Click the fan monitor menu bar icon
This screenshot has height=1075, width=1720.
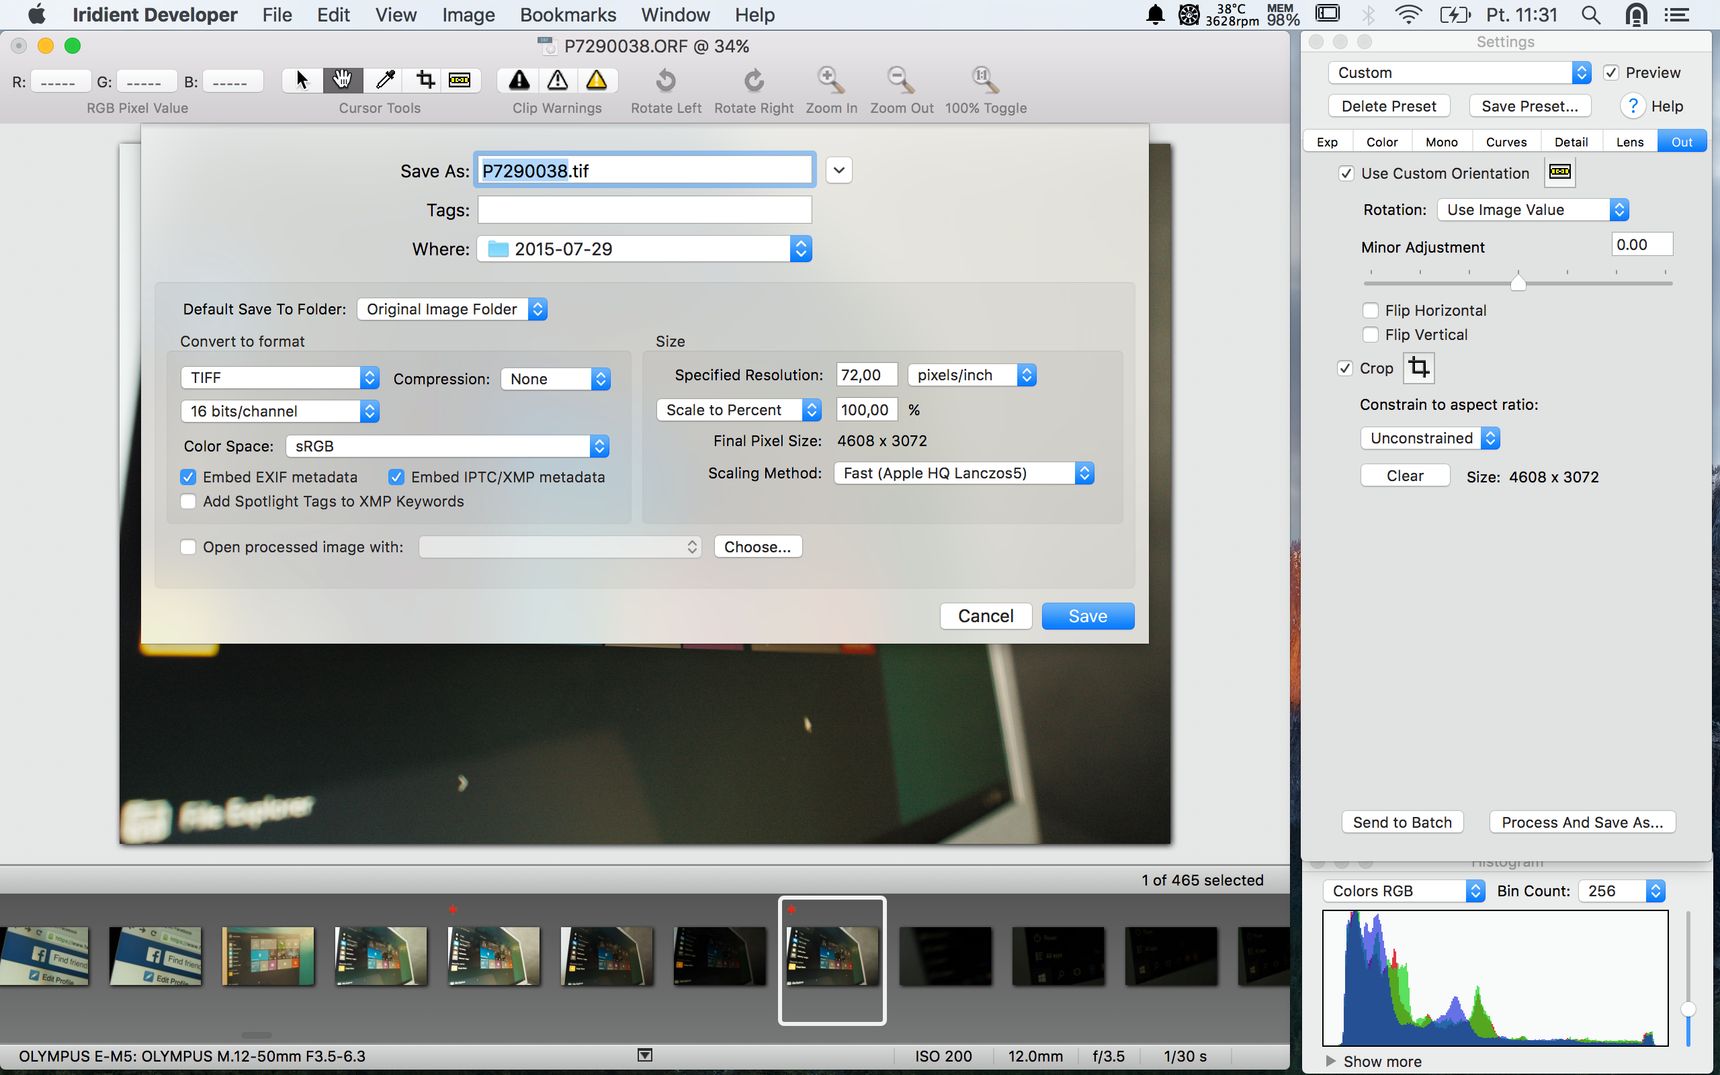tap(1189, 15)
